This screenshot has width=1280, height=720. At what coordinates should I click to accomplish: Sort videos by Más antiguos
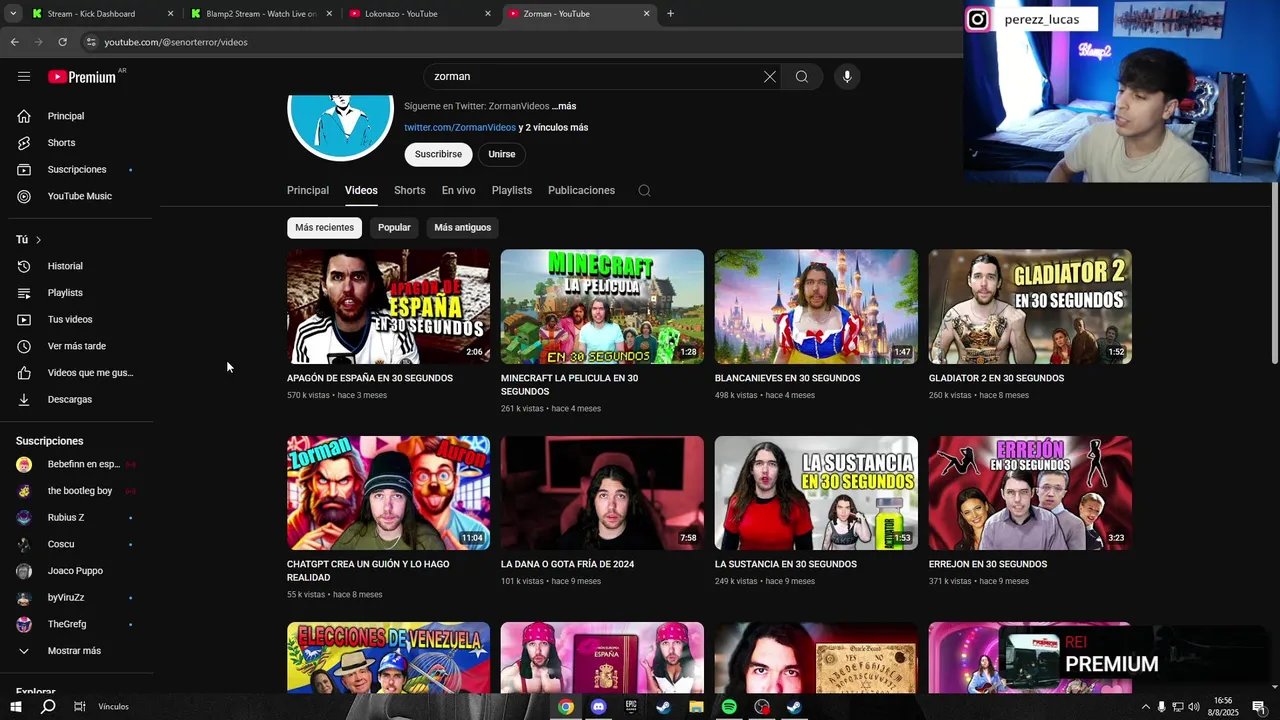point(463,227)
